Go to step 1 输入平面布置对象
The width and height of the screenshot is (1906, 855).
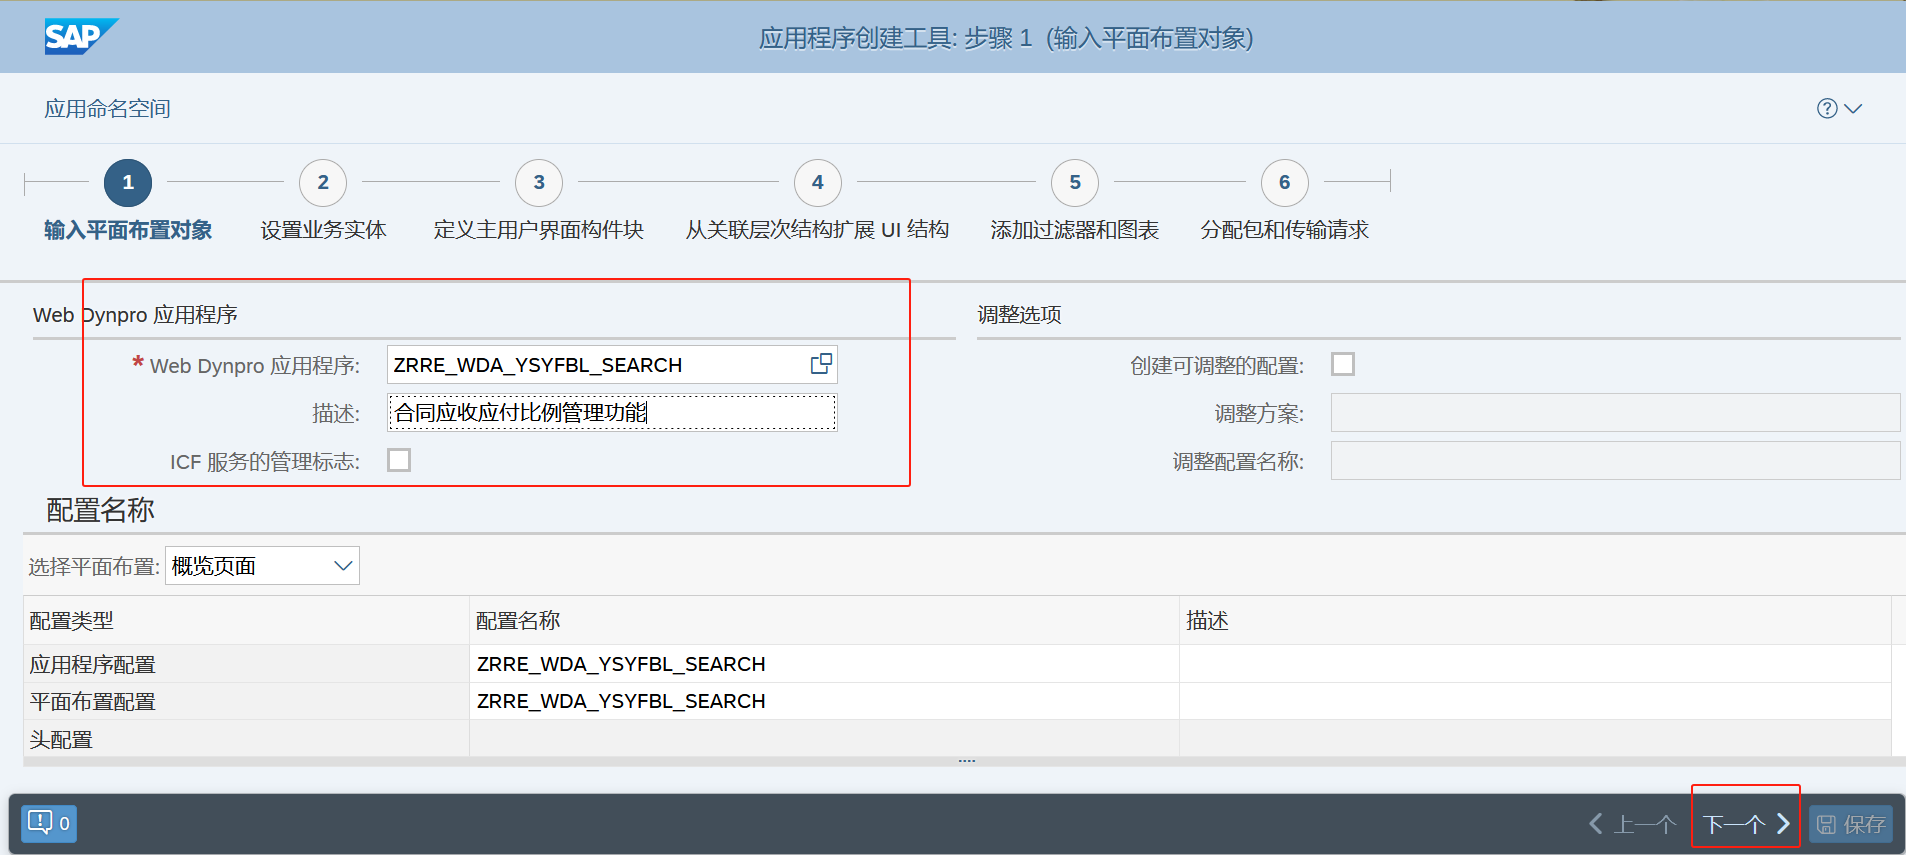coord(128,182)
